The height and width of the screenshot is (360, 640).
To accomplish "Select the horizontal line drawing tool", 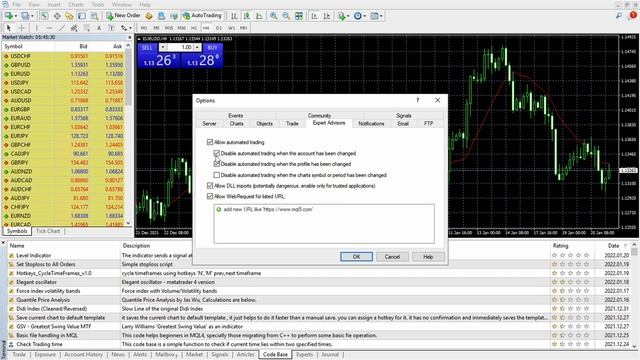I will 49,28.
